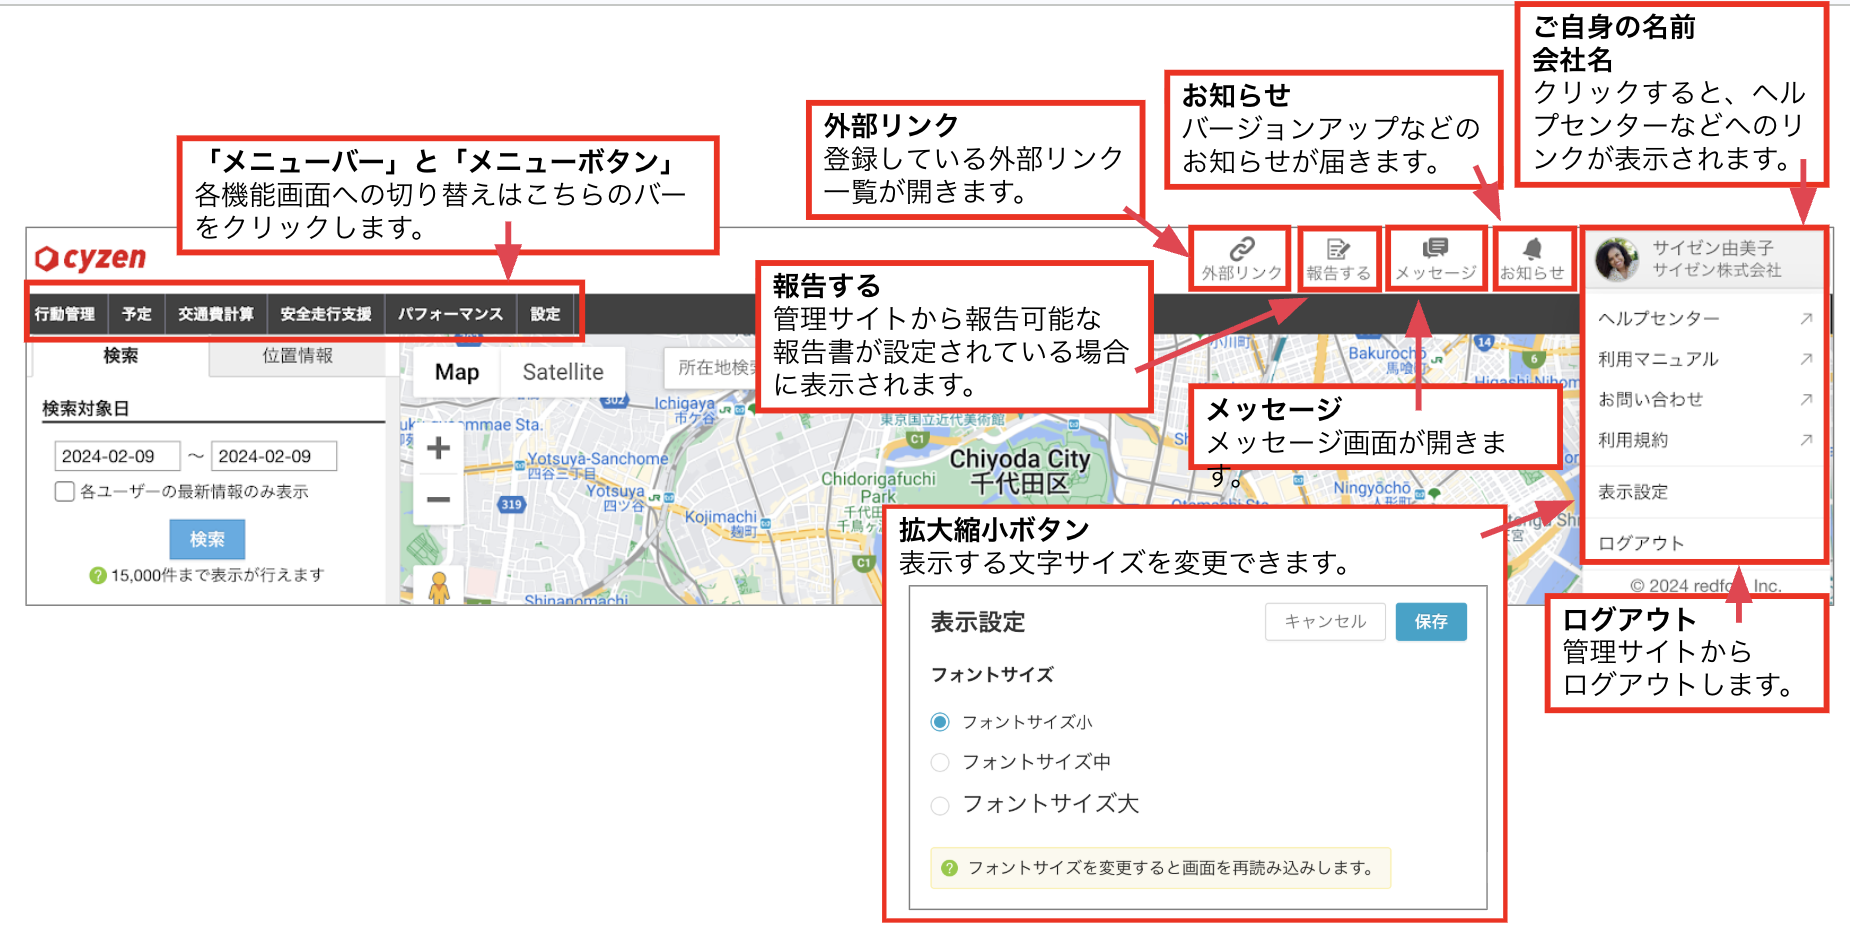
Task: Select フォントサイズ大 radio option
Action: [940, 805]
